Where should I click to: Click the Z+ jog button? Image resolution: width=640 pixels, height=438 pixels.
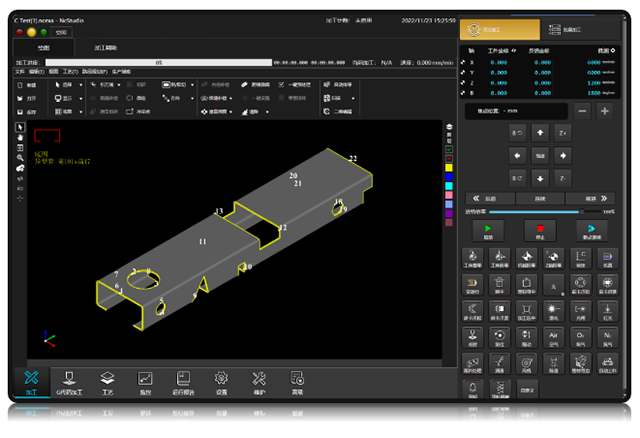coord(563,132)
